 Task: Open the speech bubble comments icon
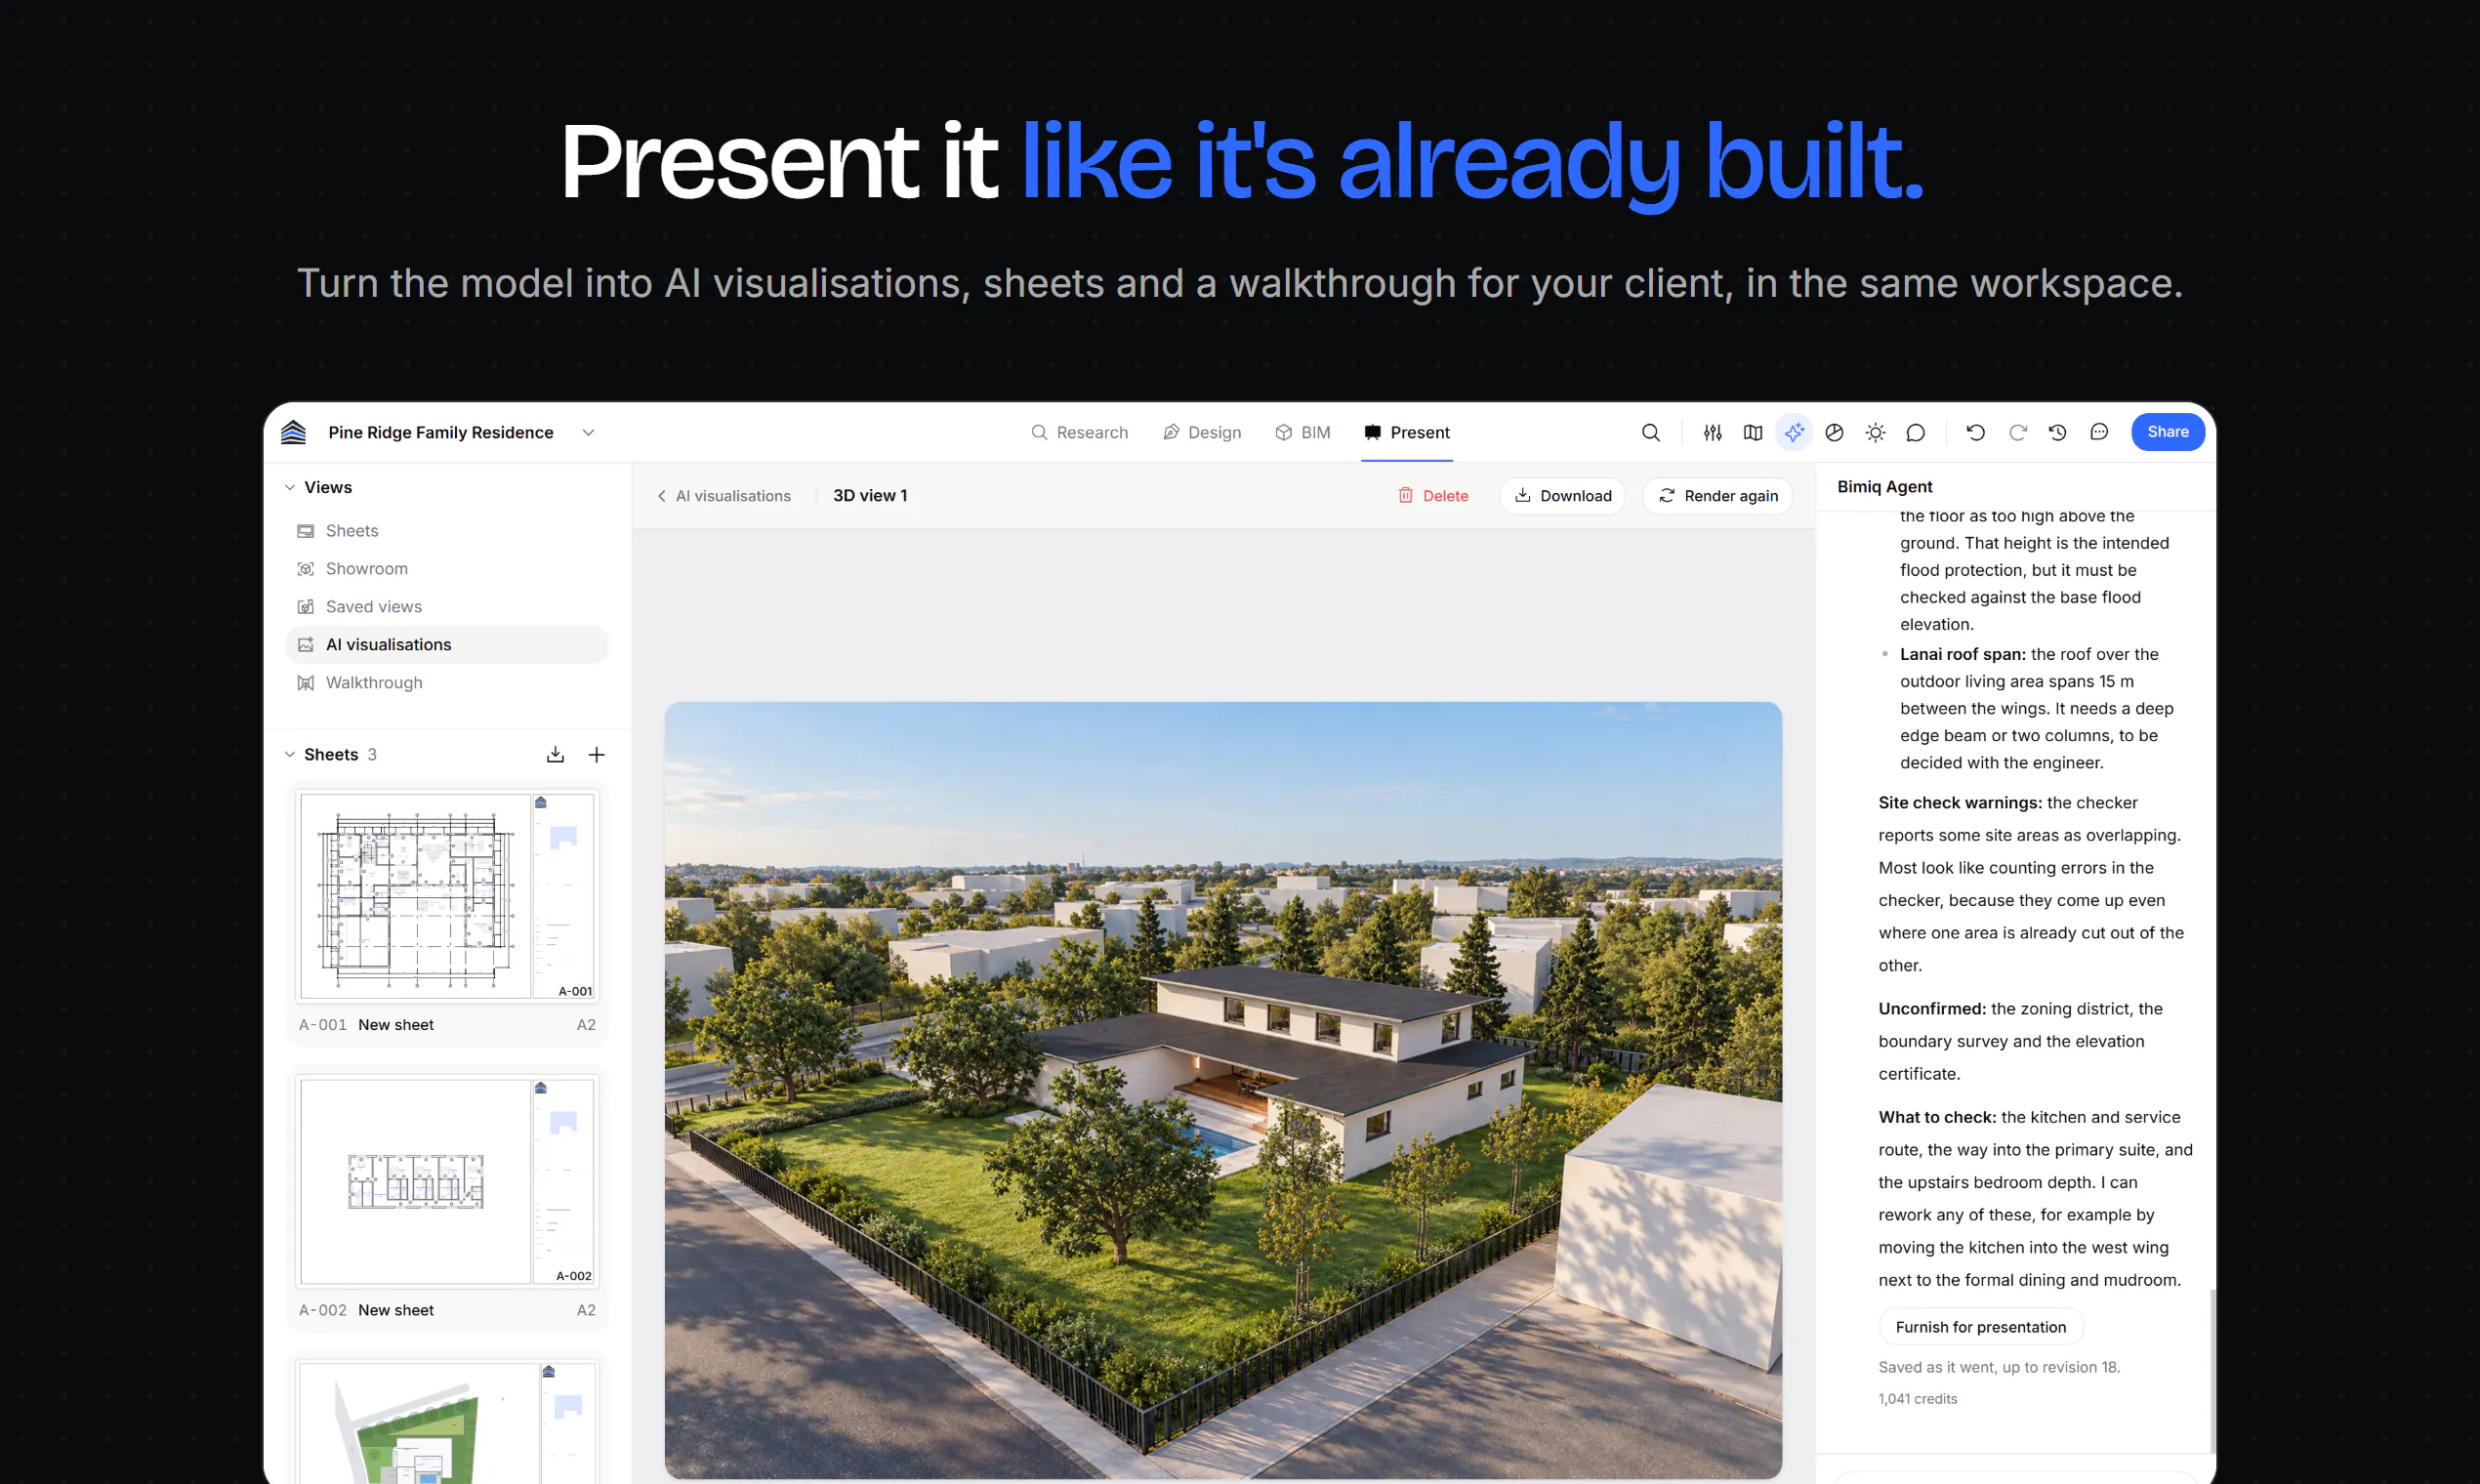1916,432
